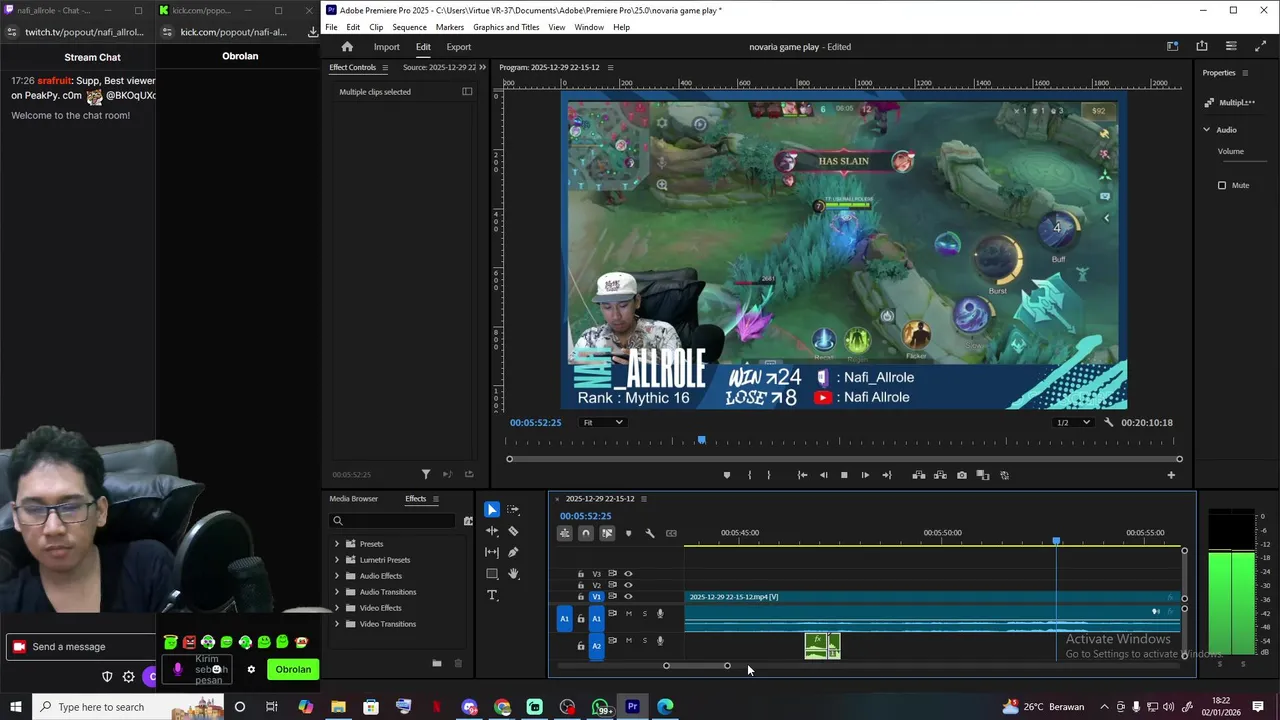Click the 00:05:52:25 timeline timecode
The height and width of the screenshot is (720, 1280).
585,516
